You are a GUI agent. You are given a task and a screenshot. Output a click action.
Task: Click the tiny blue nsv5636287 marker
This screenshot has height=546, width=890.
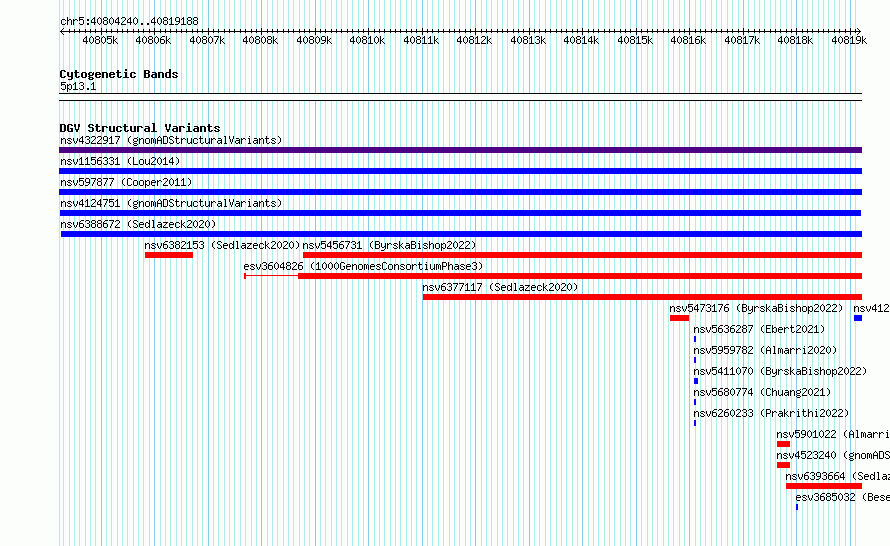(695, 339)
